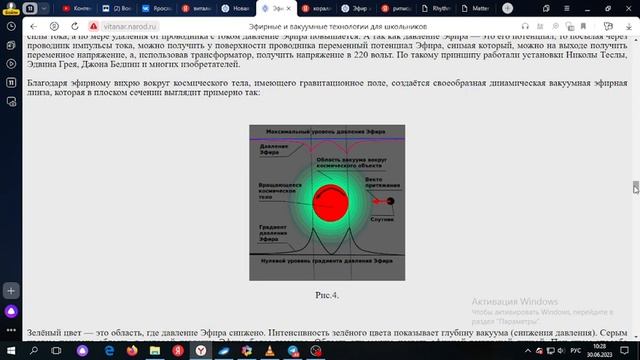Start read-aloud with headphones icon

coord(525,27)
